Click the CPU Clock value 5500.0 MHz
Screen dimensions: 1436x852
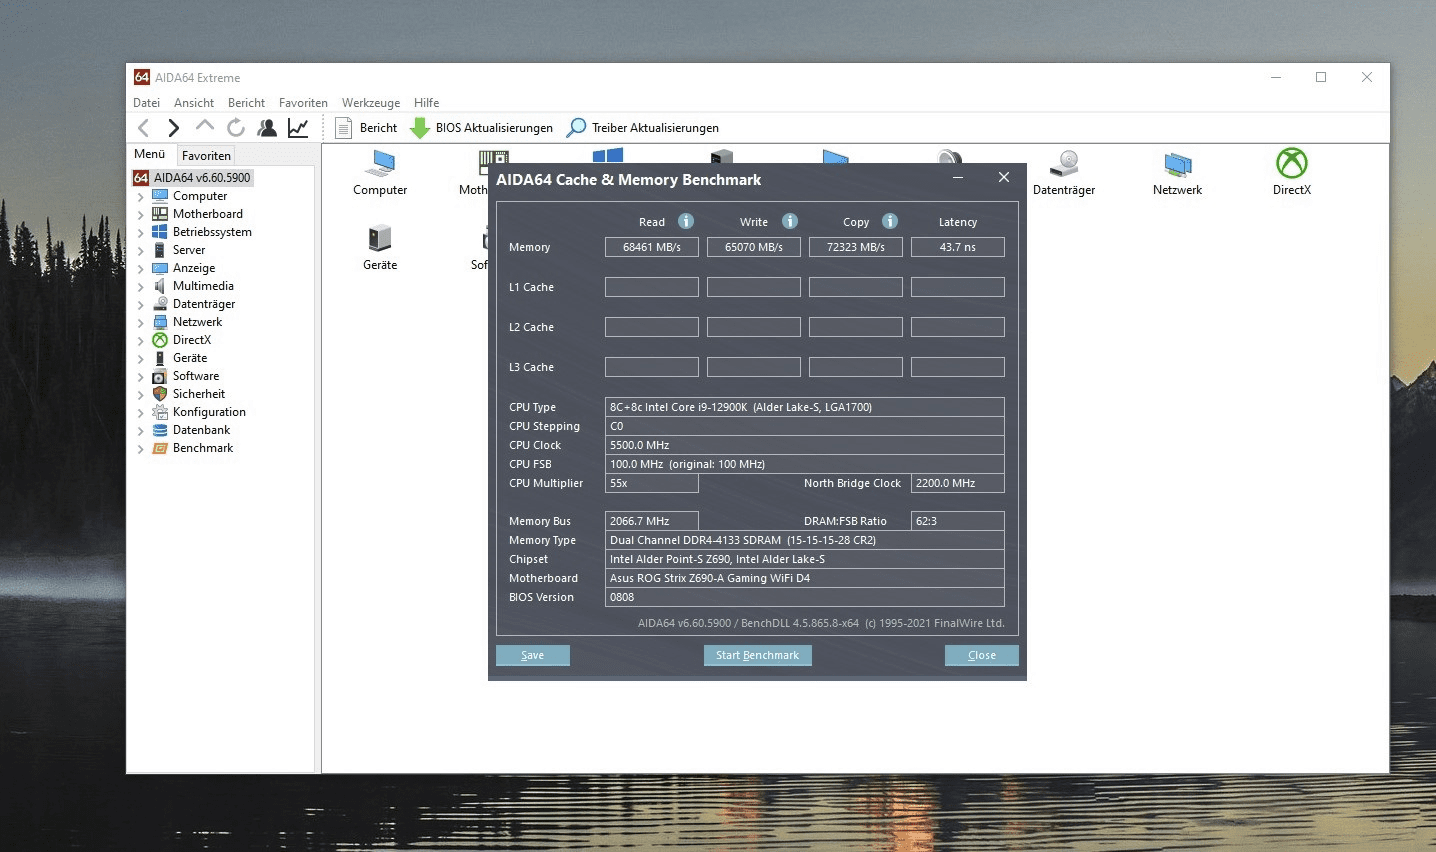click(x=805, y=445)
